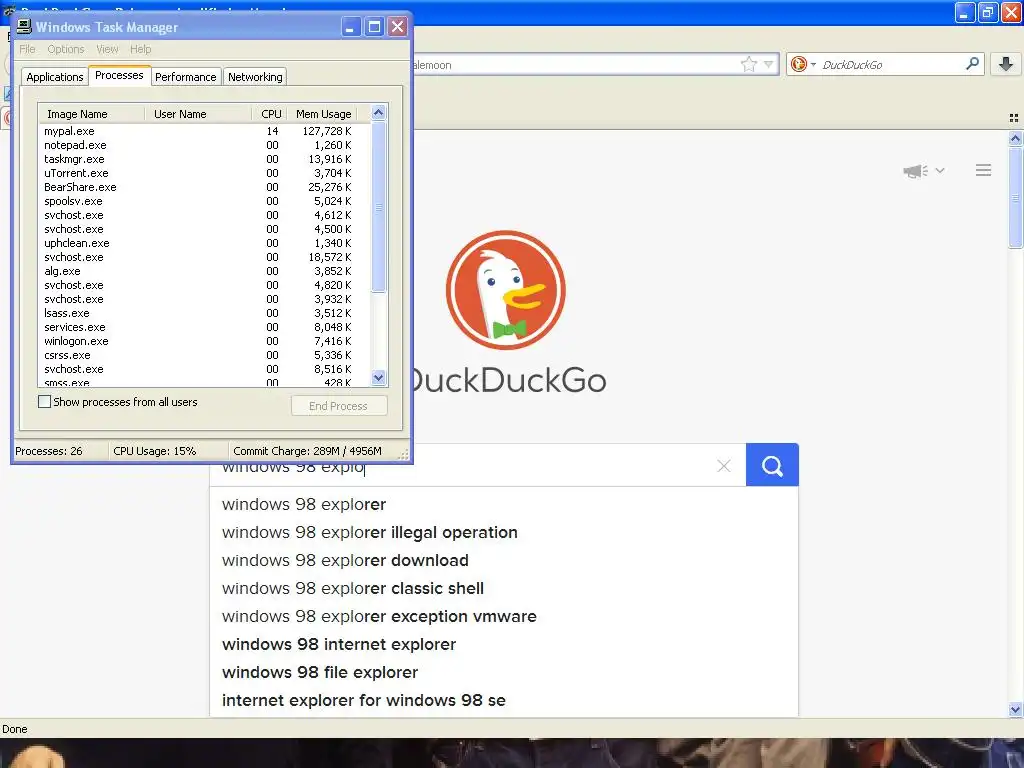The height and width of the screenshot is (768, 1024).
Task: Open search engine selector dropdown arrow
Action: [x=813, y=64]
